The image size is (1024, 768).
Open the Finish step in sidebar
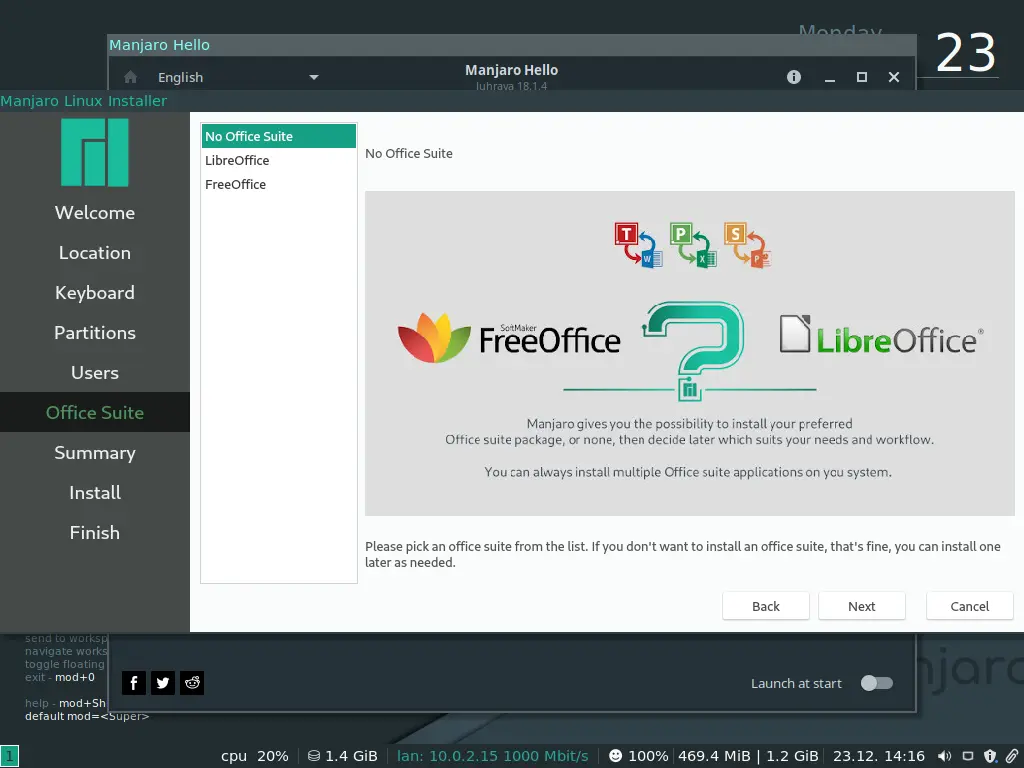(x=95, y=532)
